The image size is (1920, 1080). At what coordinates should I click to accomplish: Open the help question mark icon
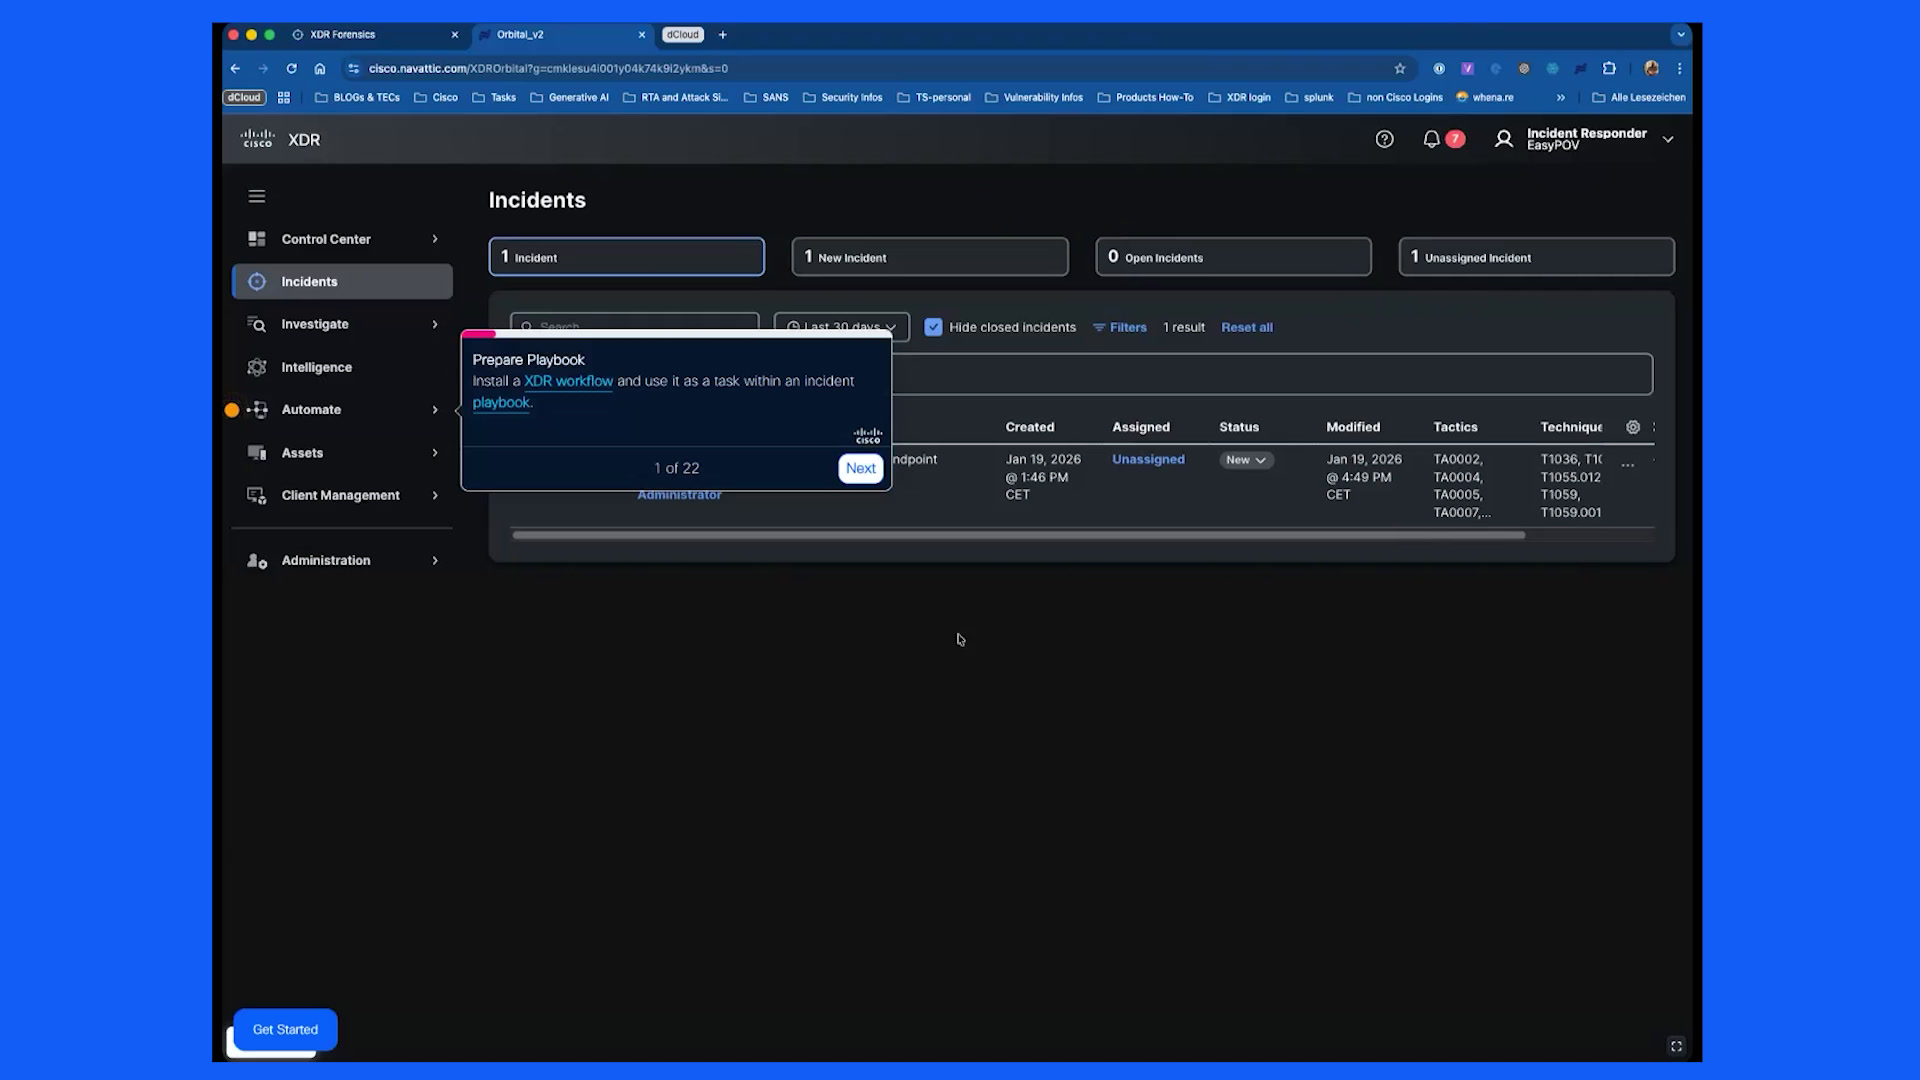coord(1384,140)
